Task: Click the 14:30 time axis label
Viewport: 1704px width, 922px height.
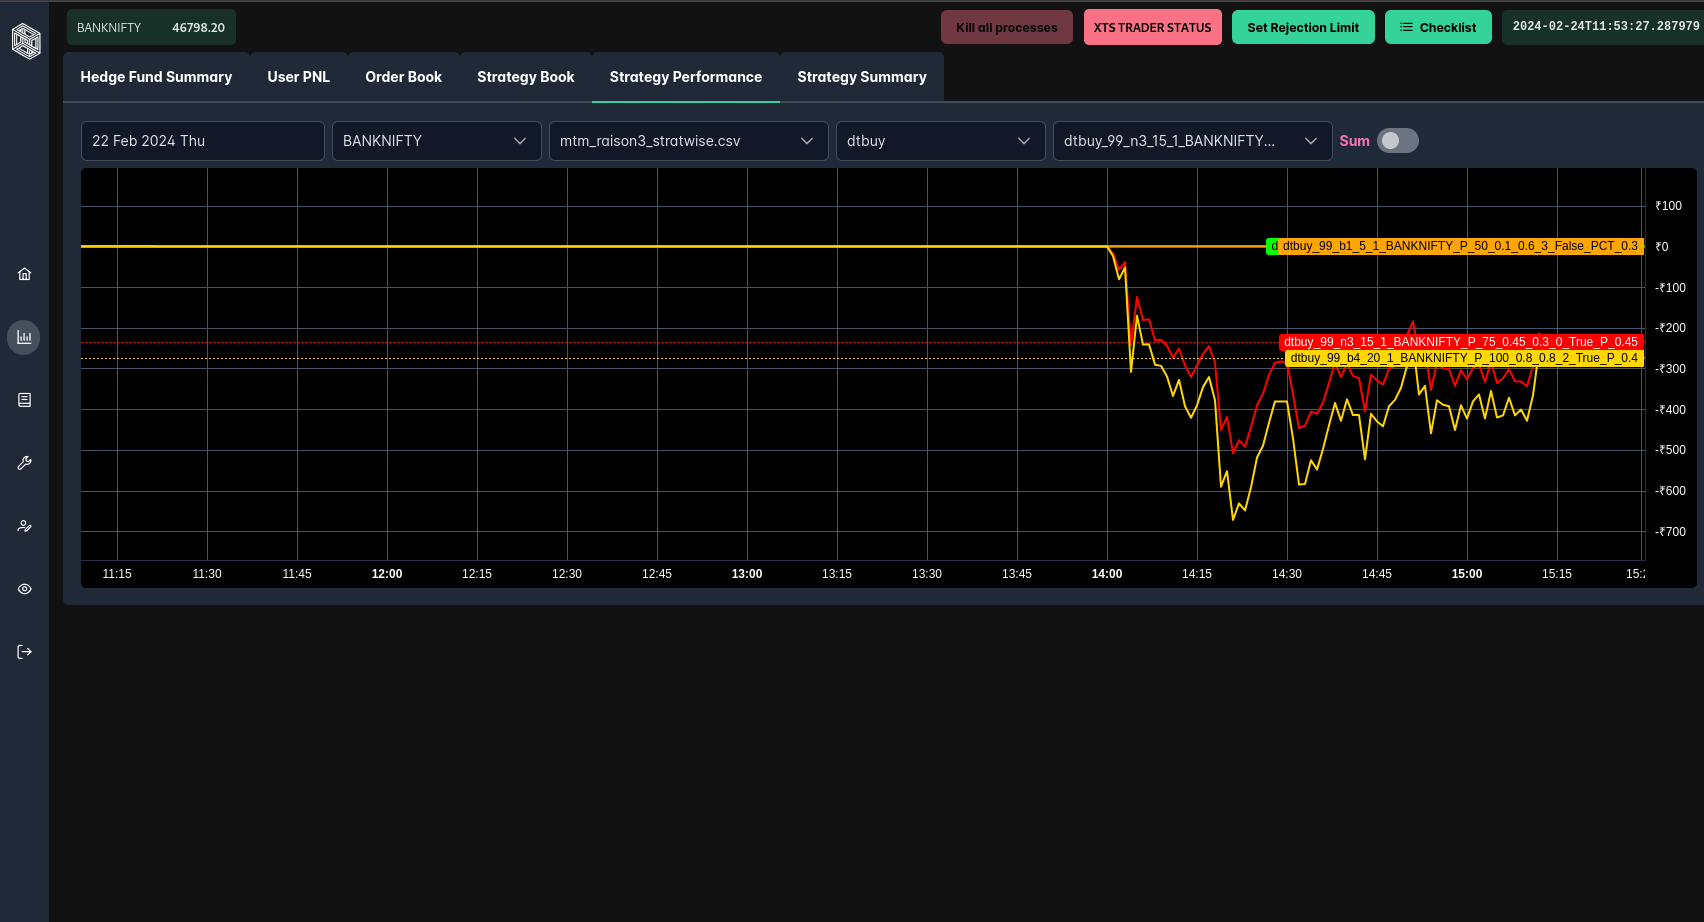Action: (x=1287, y=574)
